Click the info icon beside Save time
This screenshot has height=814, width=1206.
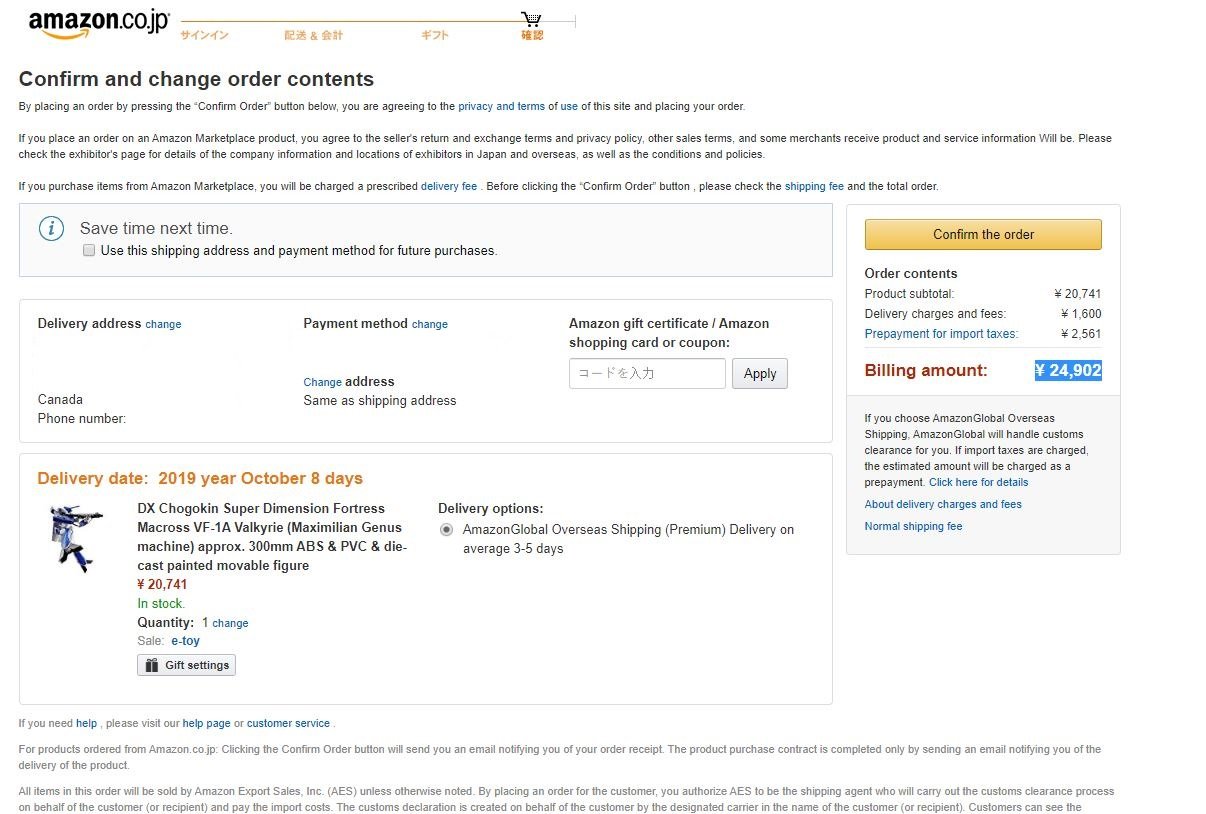(51, 229)
